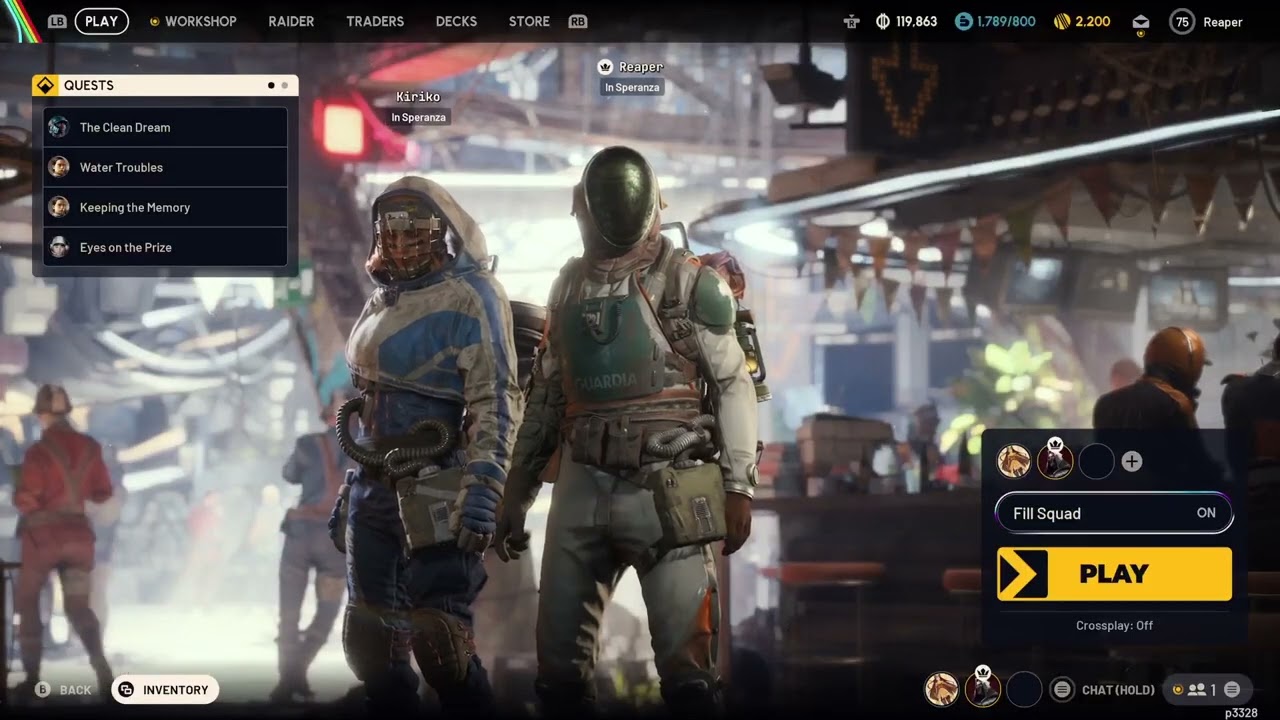Click the Water Troubles quest avatar
Screen dimensions: 1280x720
(59, 167)
